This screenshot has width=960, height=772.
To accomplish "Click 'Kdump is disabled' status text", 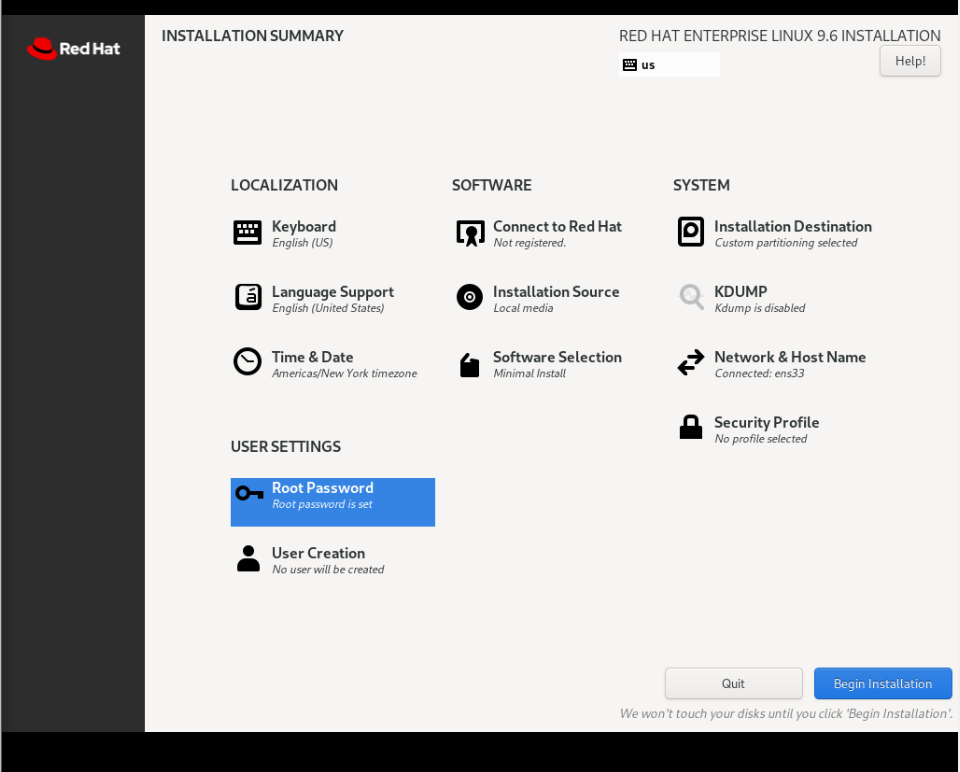I will pos(760,308).
